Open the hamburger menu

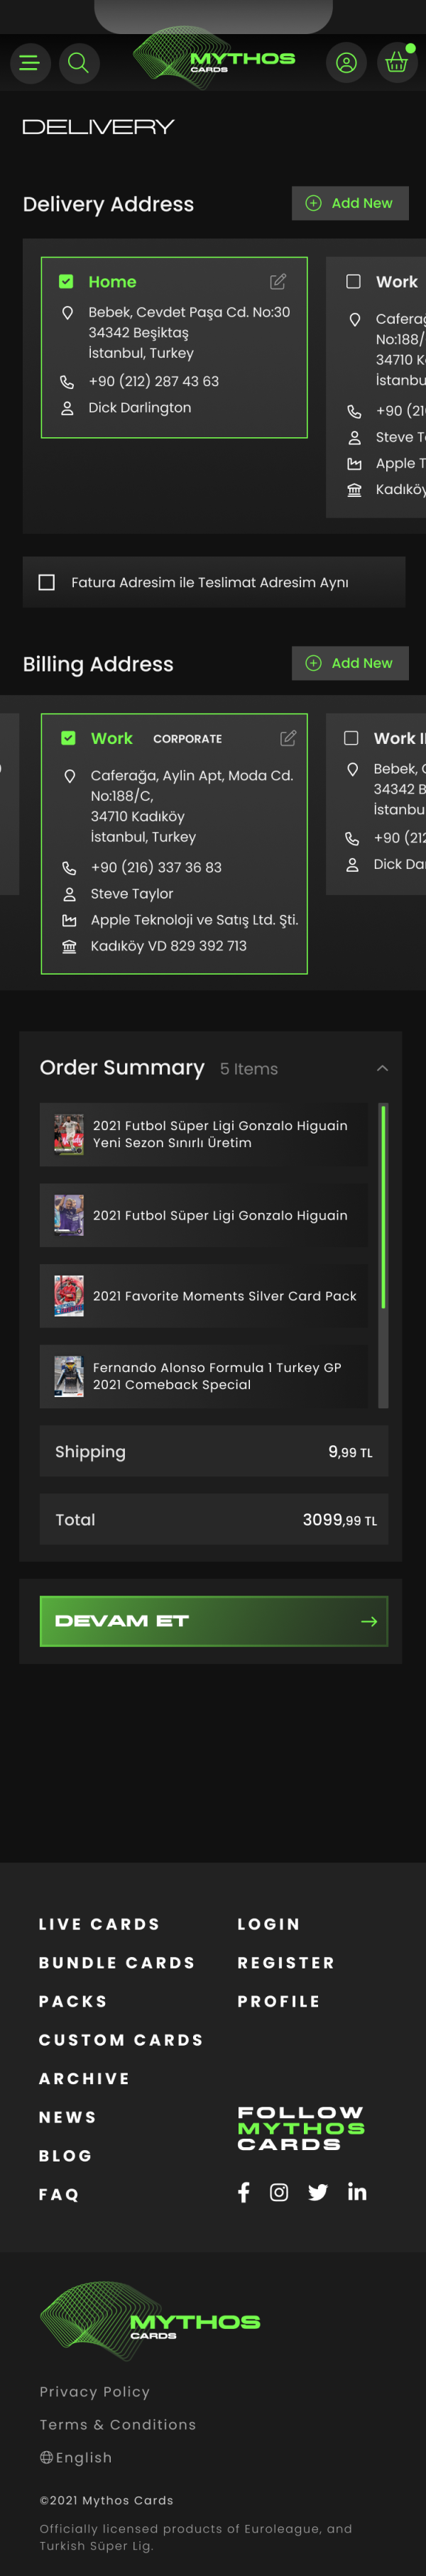(x=30, y=64)
